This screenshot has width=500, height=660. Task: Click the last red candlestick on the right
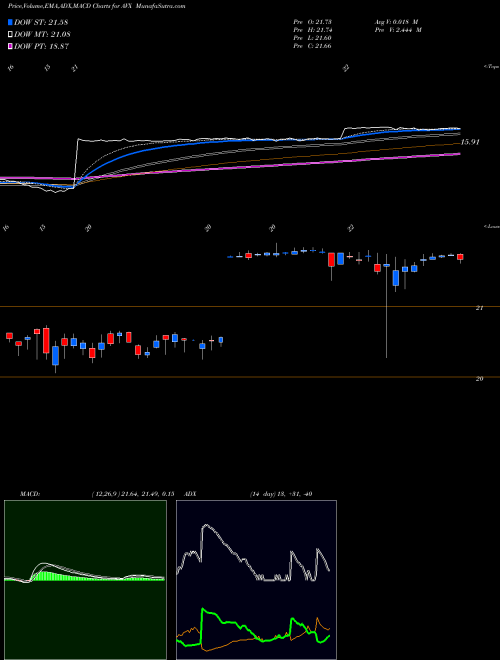click(x=460, y=257)
